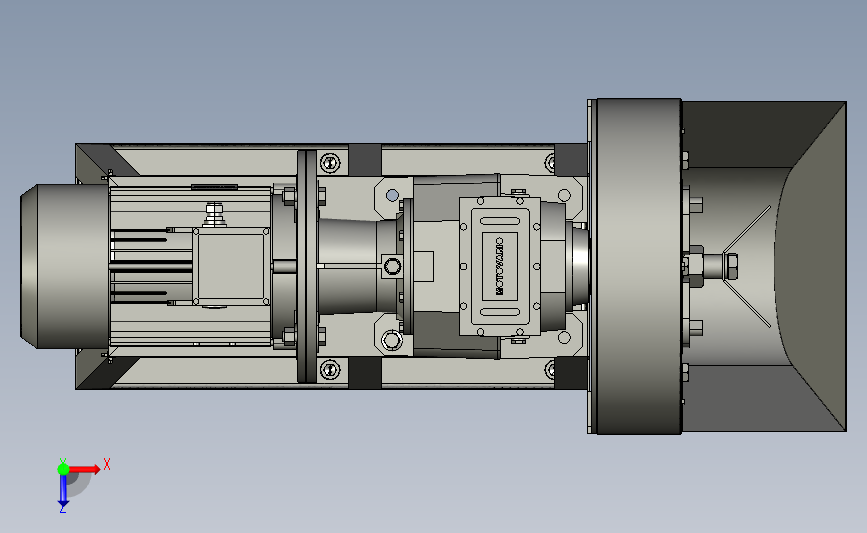
Task: Click the green Y axis dot of the triad
Action: (x=63, y=469)
